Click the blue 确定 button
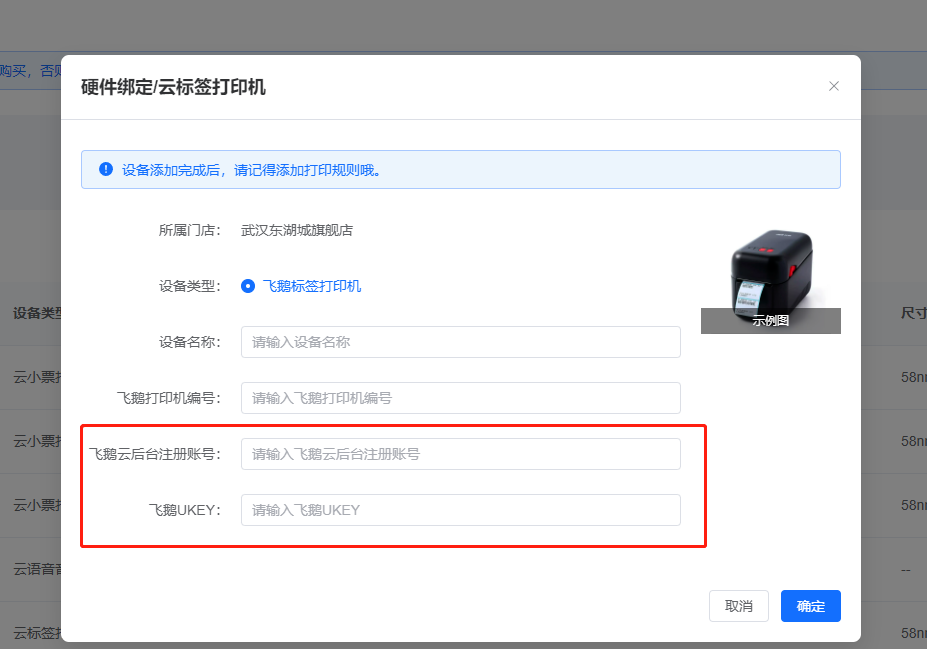This screenshot has height=649, width=927. click(x=811, y=606)
